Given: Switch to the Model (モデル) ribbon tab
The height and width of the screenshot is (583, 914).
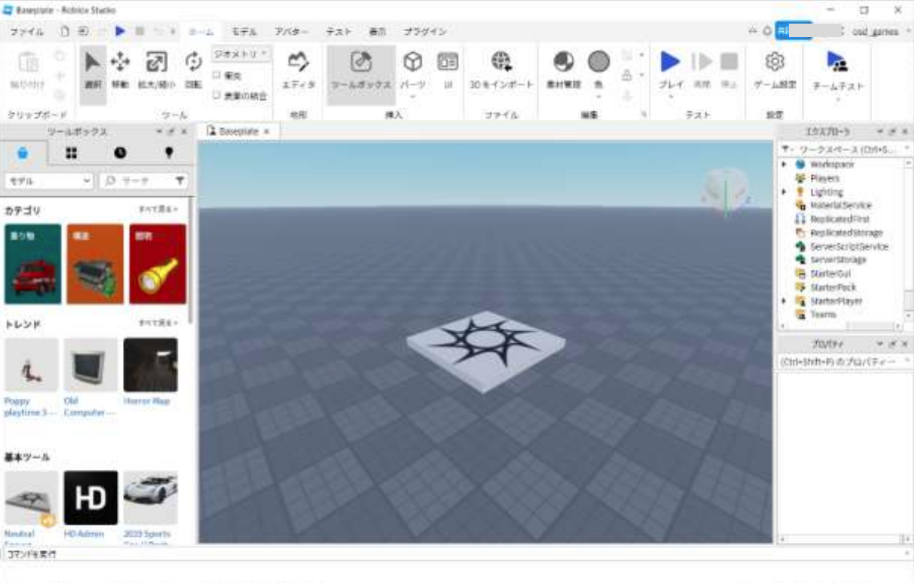Looking at the screenshot, I should 244,31.
